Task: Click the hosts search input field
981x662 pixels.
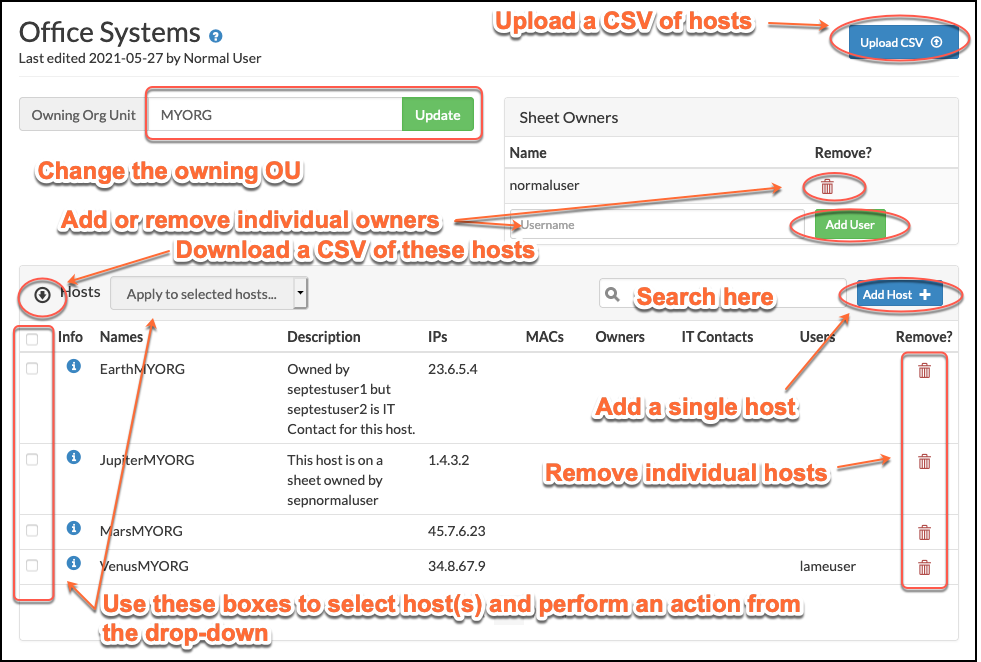Action: pos(723,293)
